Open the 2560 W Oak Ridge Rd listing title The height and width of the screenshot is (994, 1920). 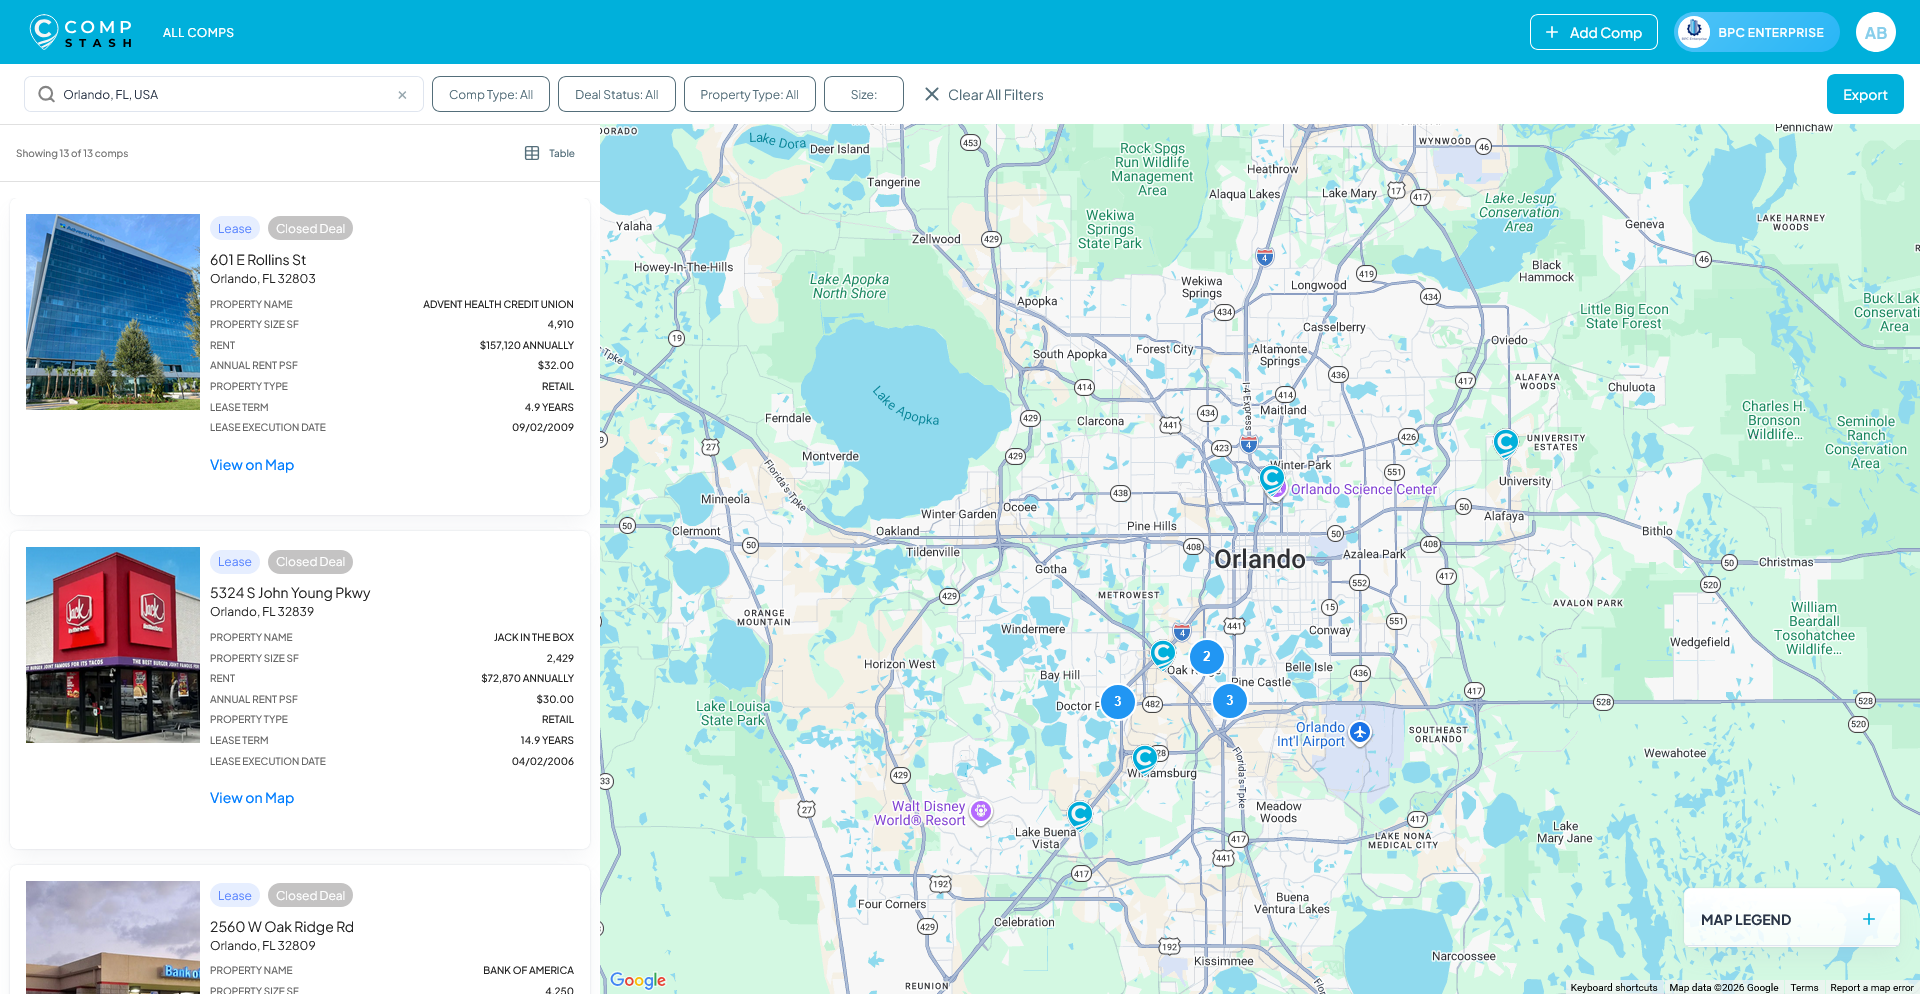[282, 927]
